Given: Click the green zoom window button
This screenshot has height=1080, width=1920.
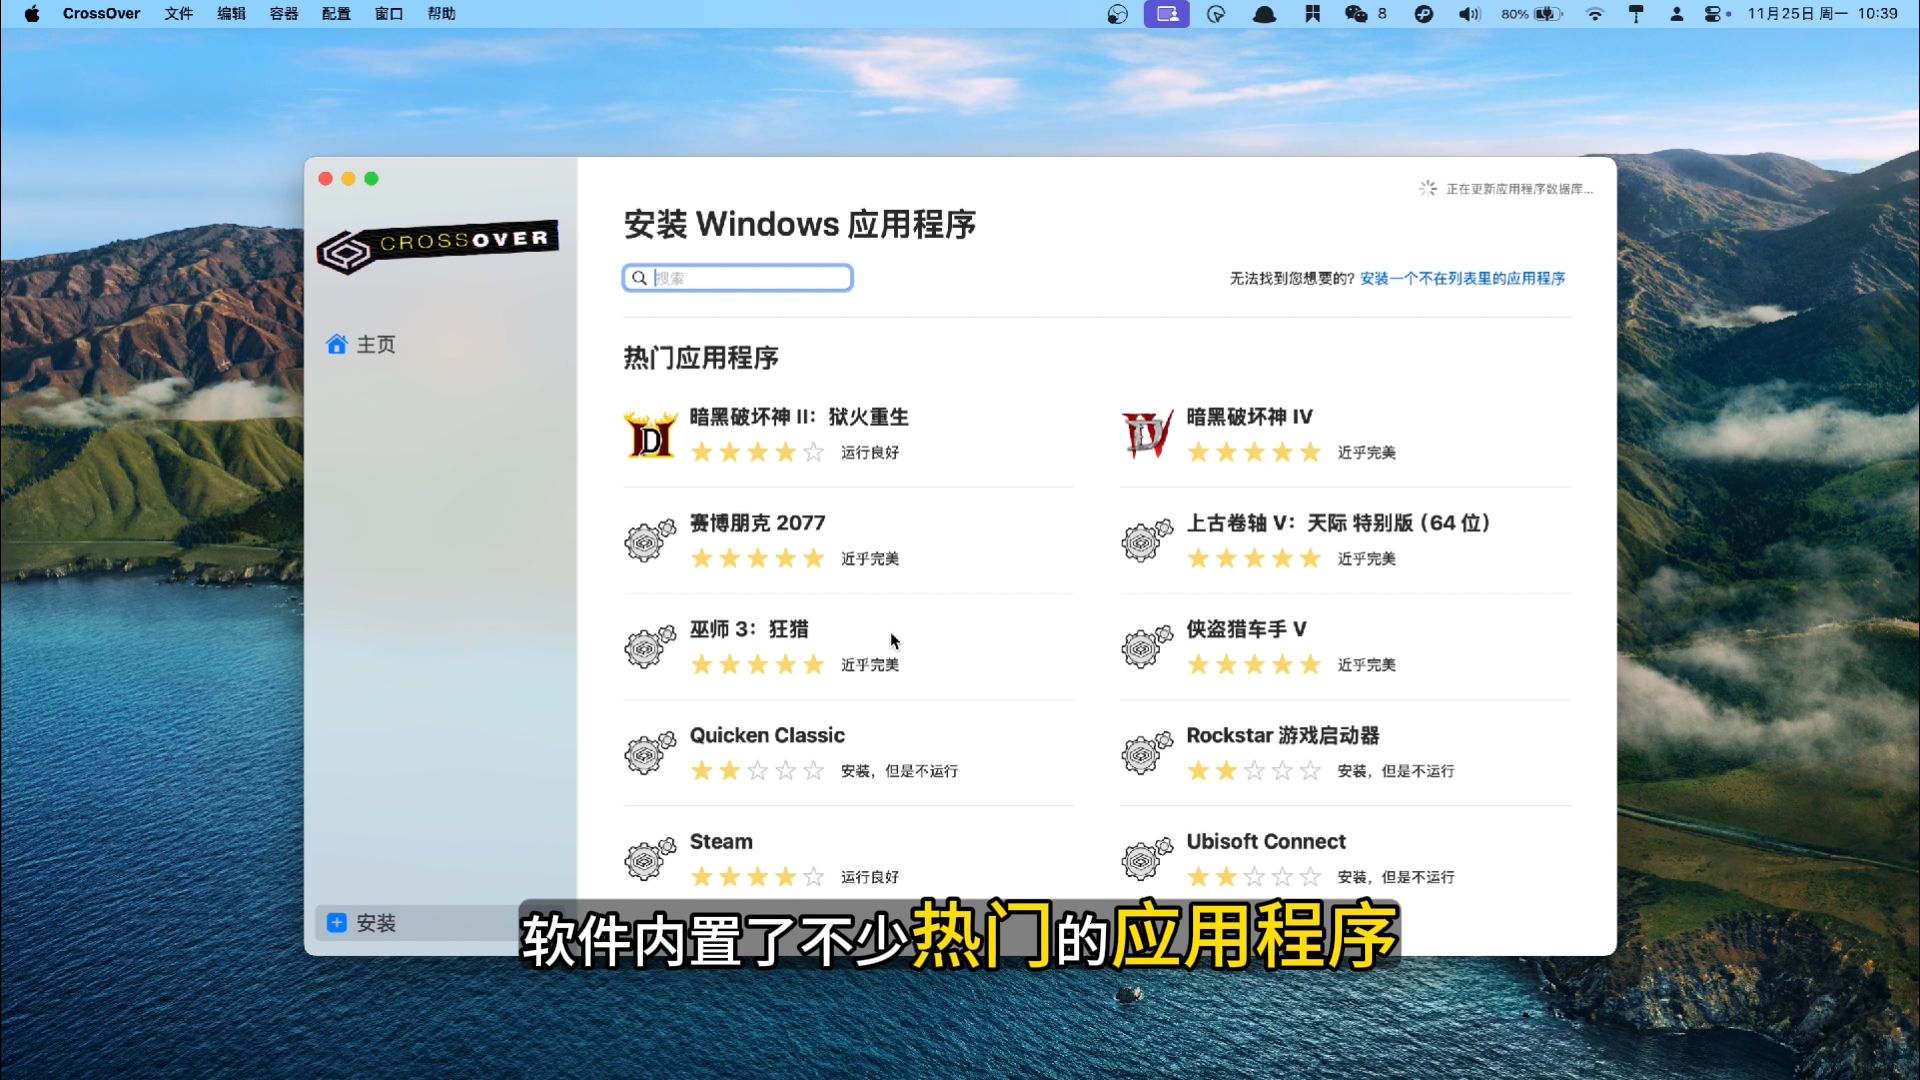Looking at the screenshot, I should (371, 178).
